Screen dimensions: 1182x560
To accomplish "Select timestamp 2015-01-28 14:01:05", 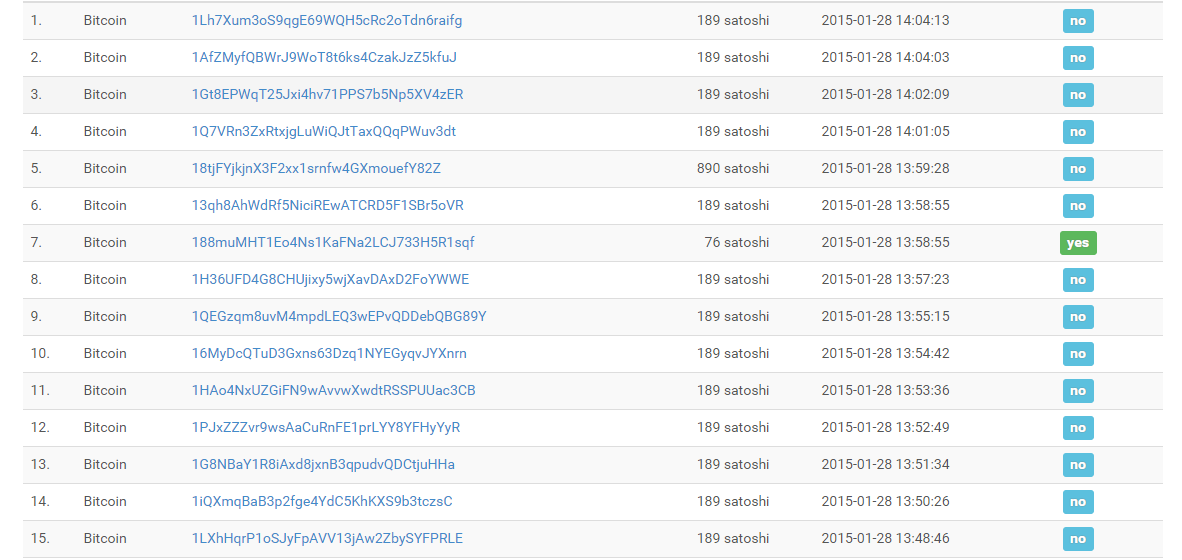I will click(885, 131).
